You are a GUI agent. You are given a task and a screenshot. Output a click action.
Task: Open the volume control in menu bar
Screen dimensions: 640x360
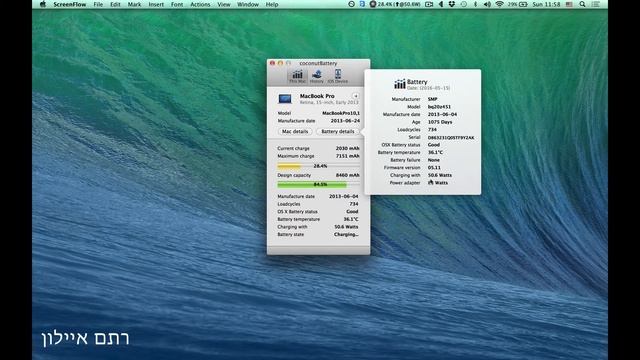pos(487,4)
